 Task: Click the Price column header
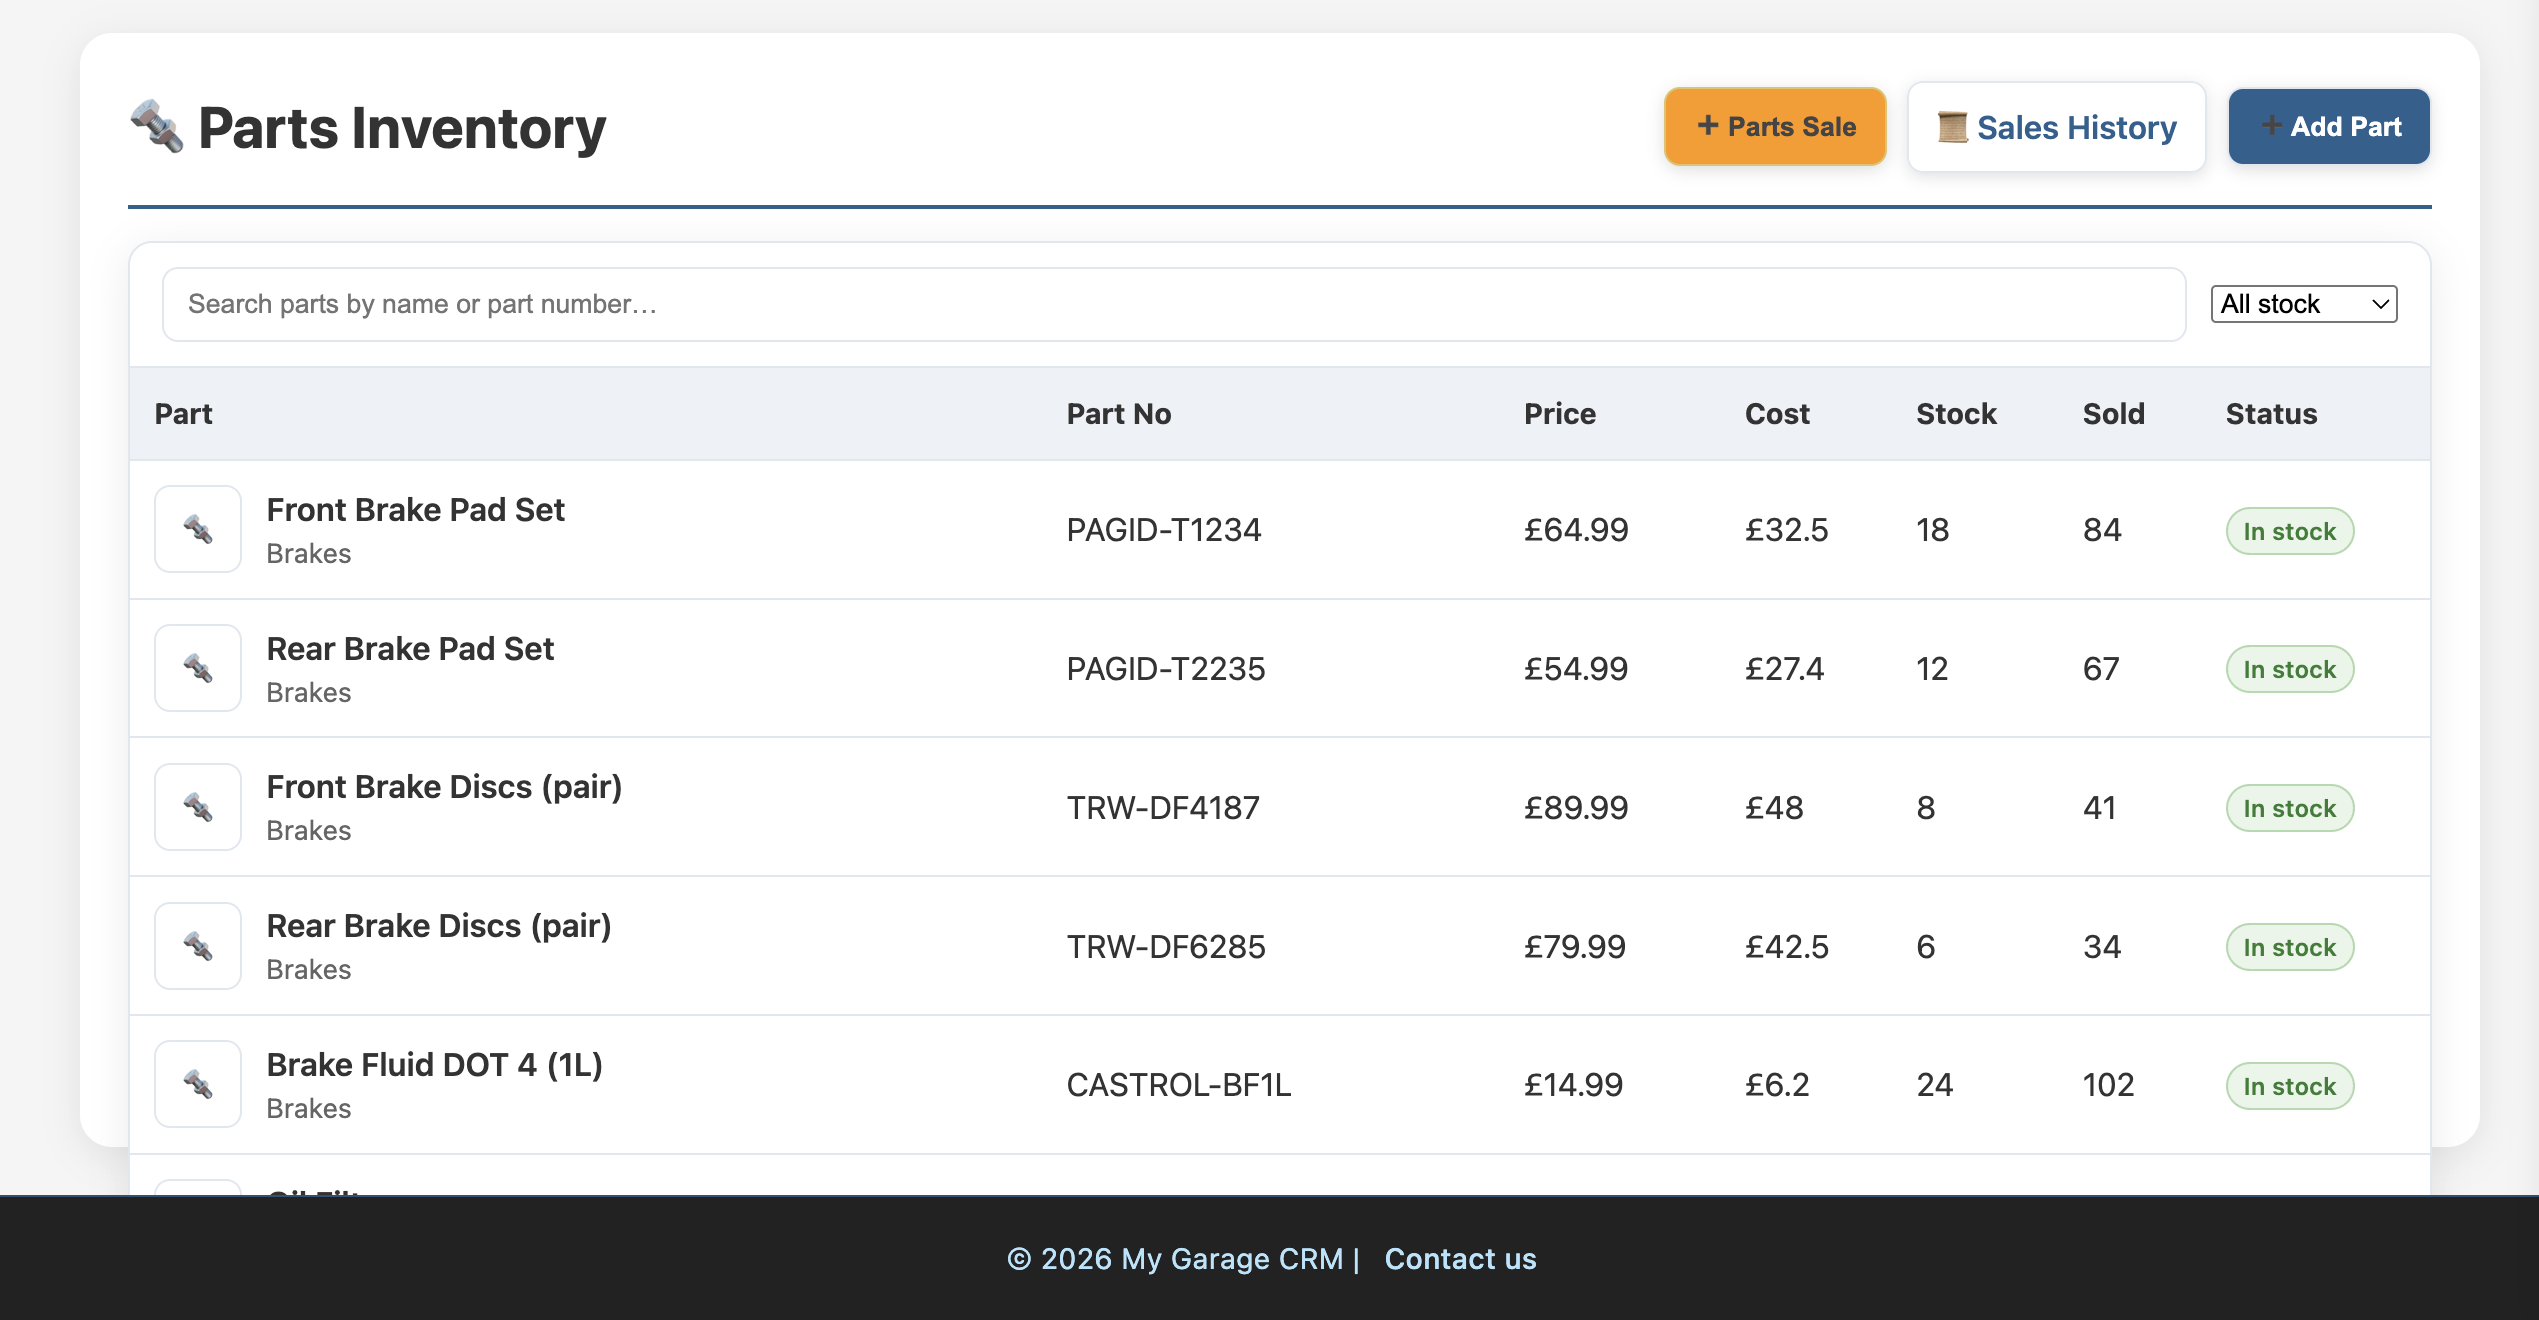click(1560, 414)
